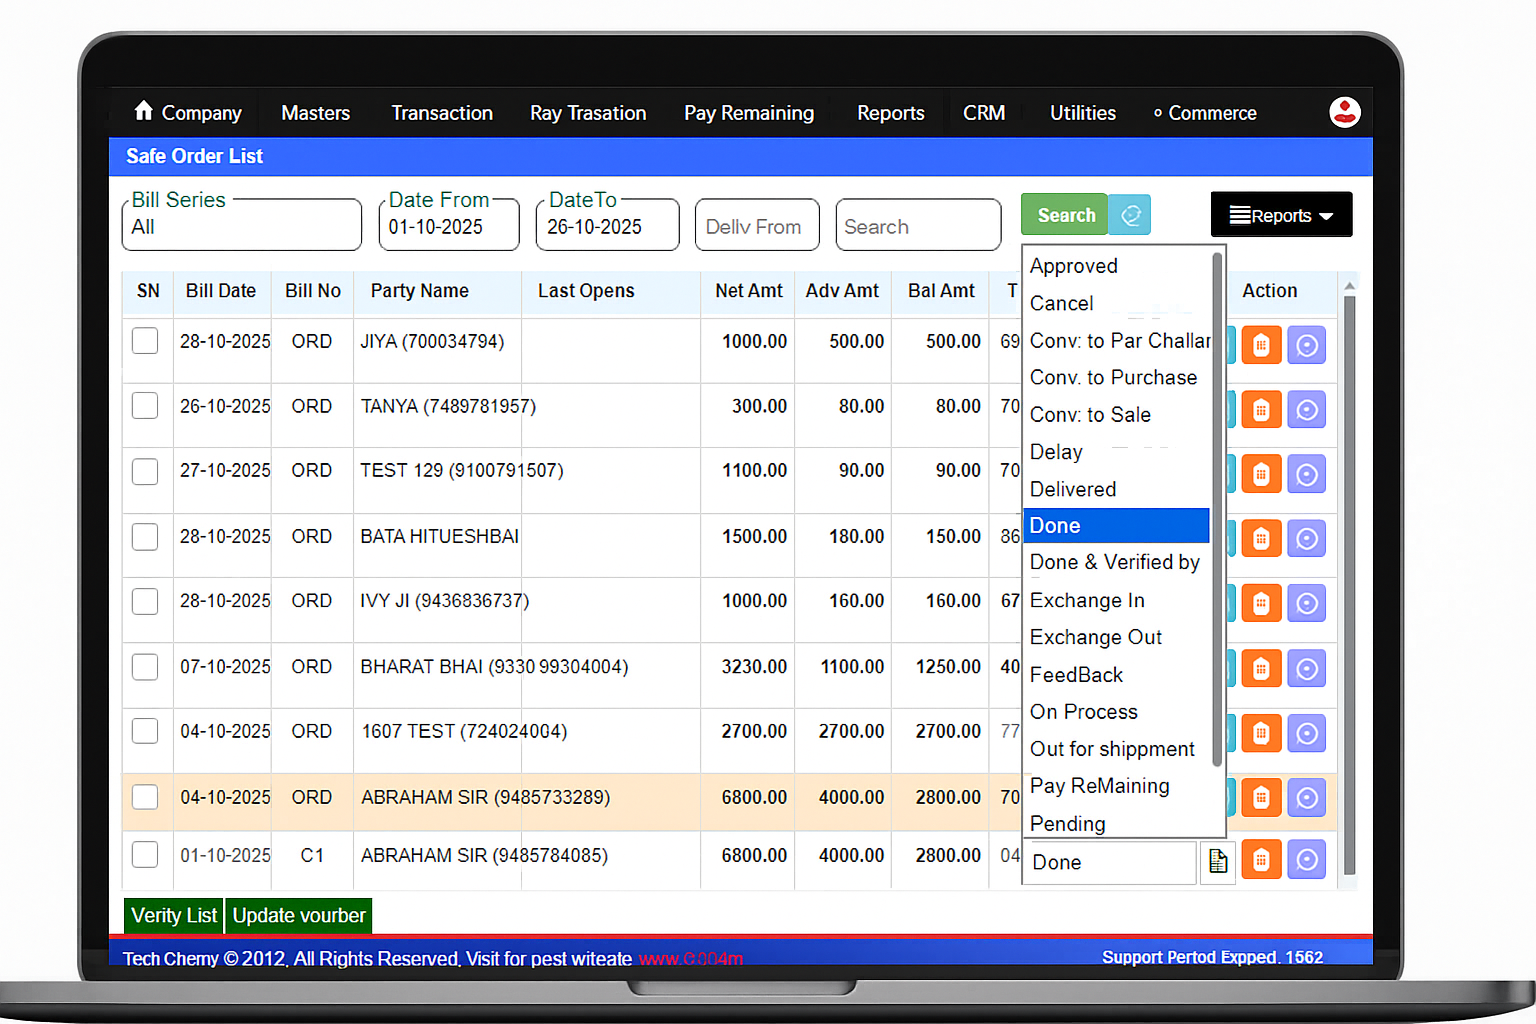The width and height of the screenshot is (1536, 1024).
Task: Tick the checkbox for BHARAT BHAI's order
Action: coord(145,666)
